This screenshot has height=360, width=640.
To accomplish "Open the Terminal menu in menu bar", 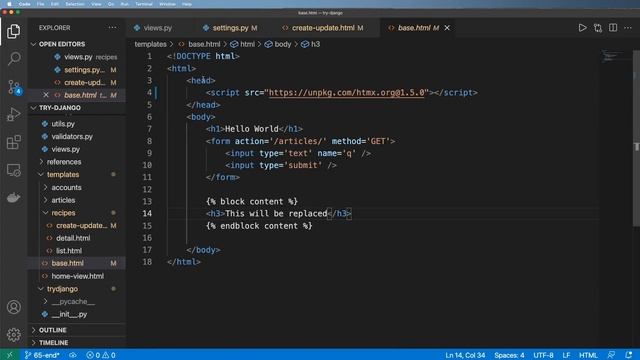I will coord(144,4).
